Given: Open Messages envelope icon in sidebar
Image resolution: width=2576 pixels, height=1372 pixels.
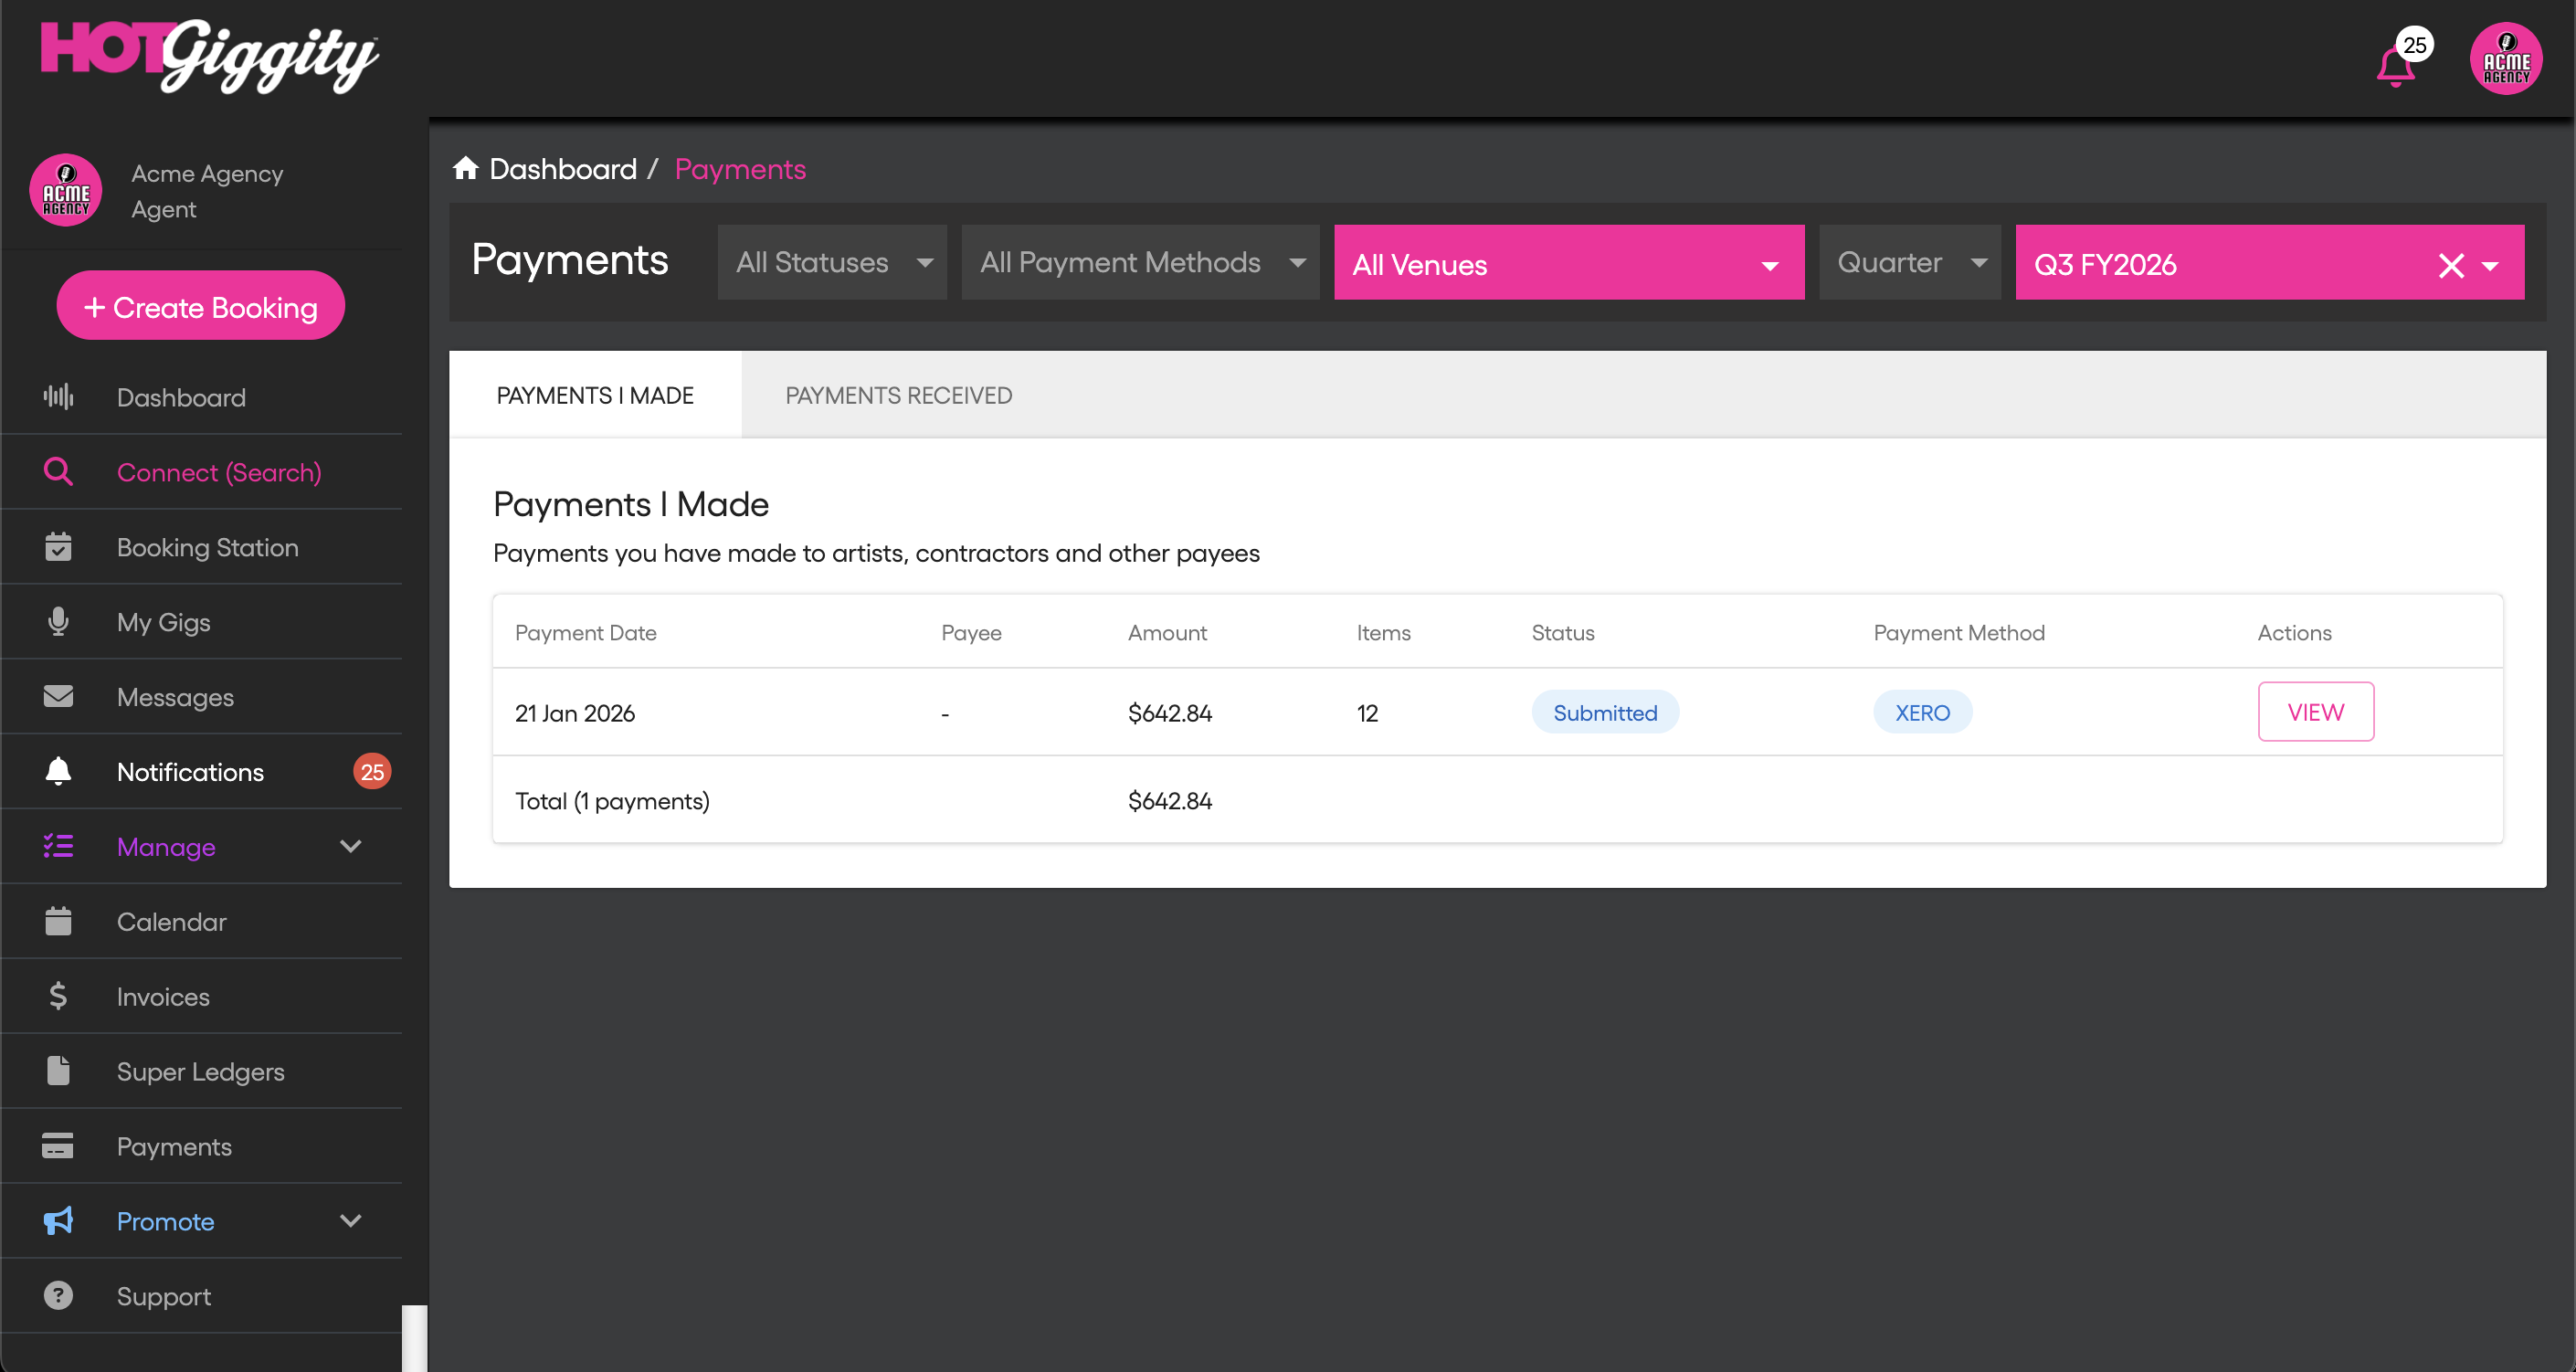Looking at the screenshot, I should [58, 696].
